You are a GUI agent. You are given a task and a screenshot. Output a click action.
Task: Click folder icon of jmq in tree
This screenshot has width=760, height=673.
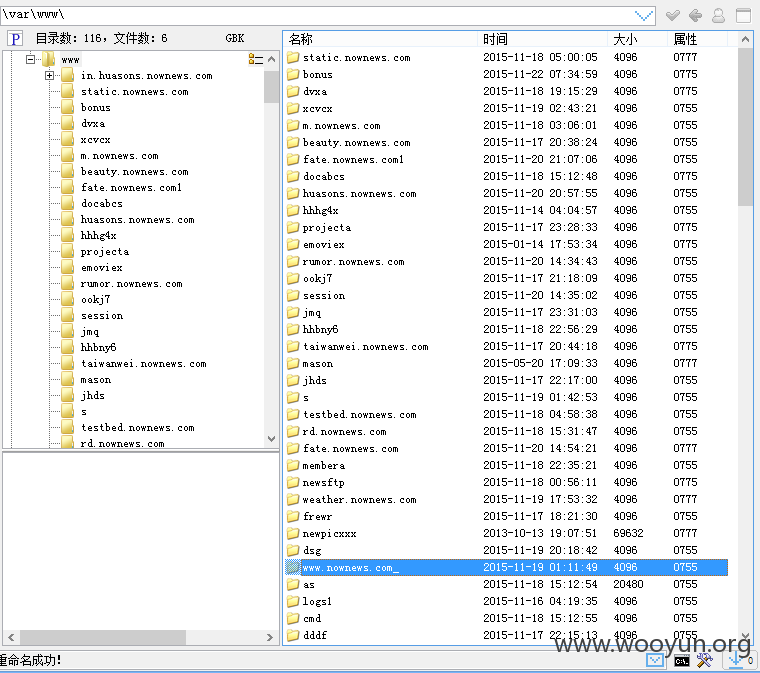pos(68,331)
